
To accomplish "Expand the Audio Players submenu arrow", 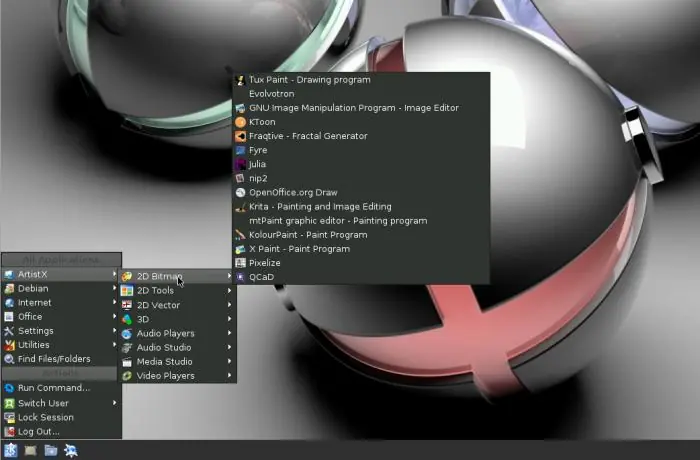I will [229, 333].
